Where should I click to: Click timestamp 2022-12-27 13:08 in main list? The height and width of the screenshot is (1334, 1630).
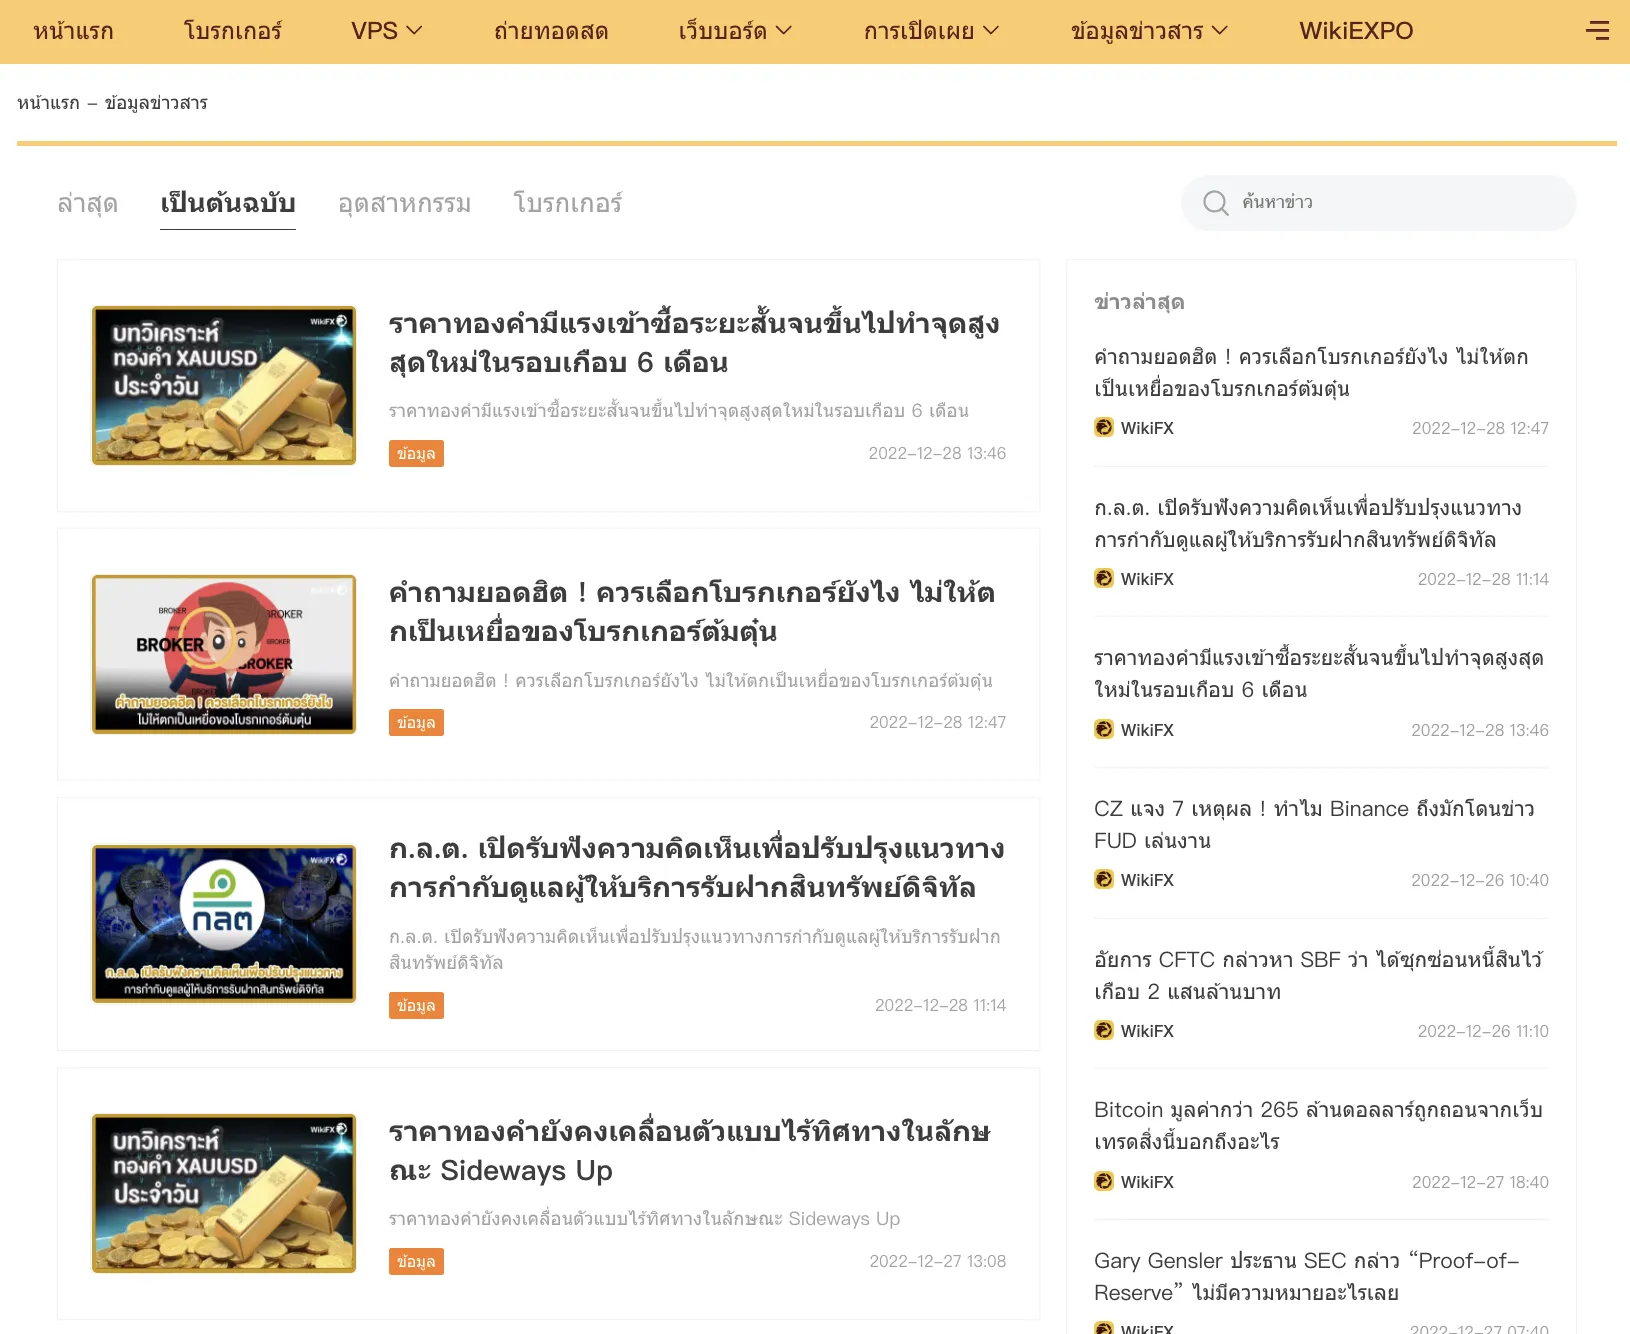coord(938,1261)
